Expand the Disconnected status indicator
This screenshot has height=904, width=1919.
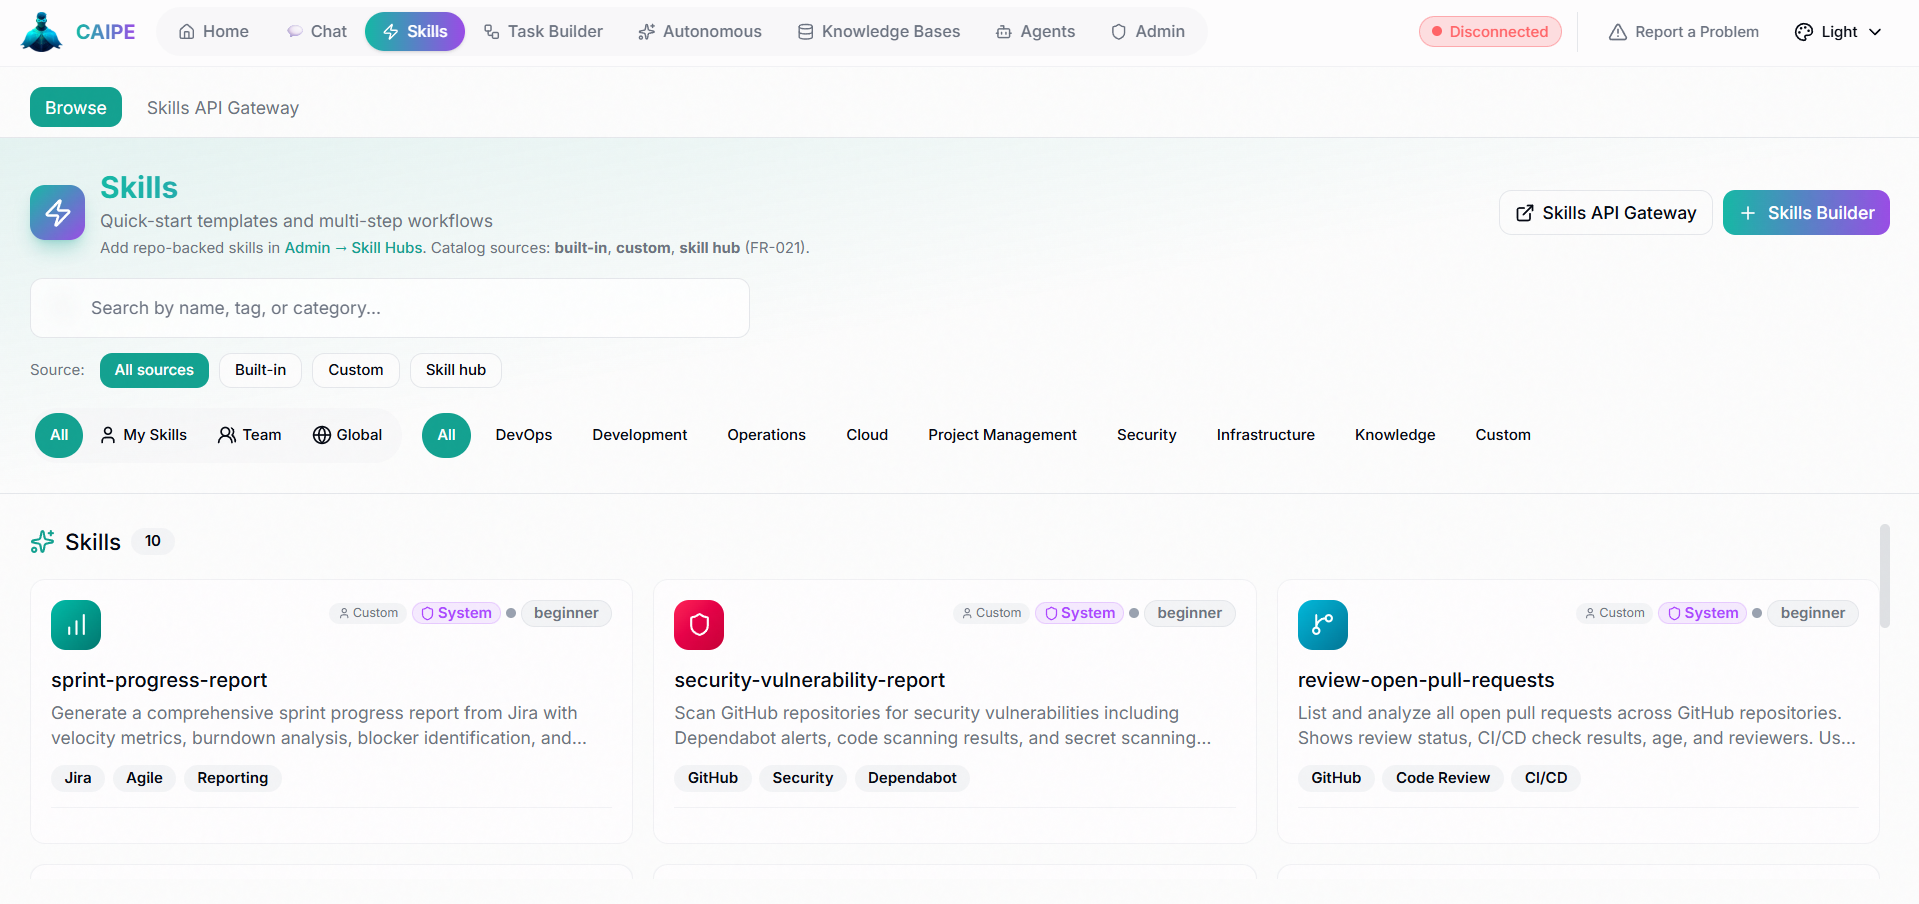tap(1489, 31)
